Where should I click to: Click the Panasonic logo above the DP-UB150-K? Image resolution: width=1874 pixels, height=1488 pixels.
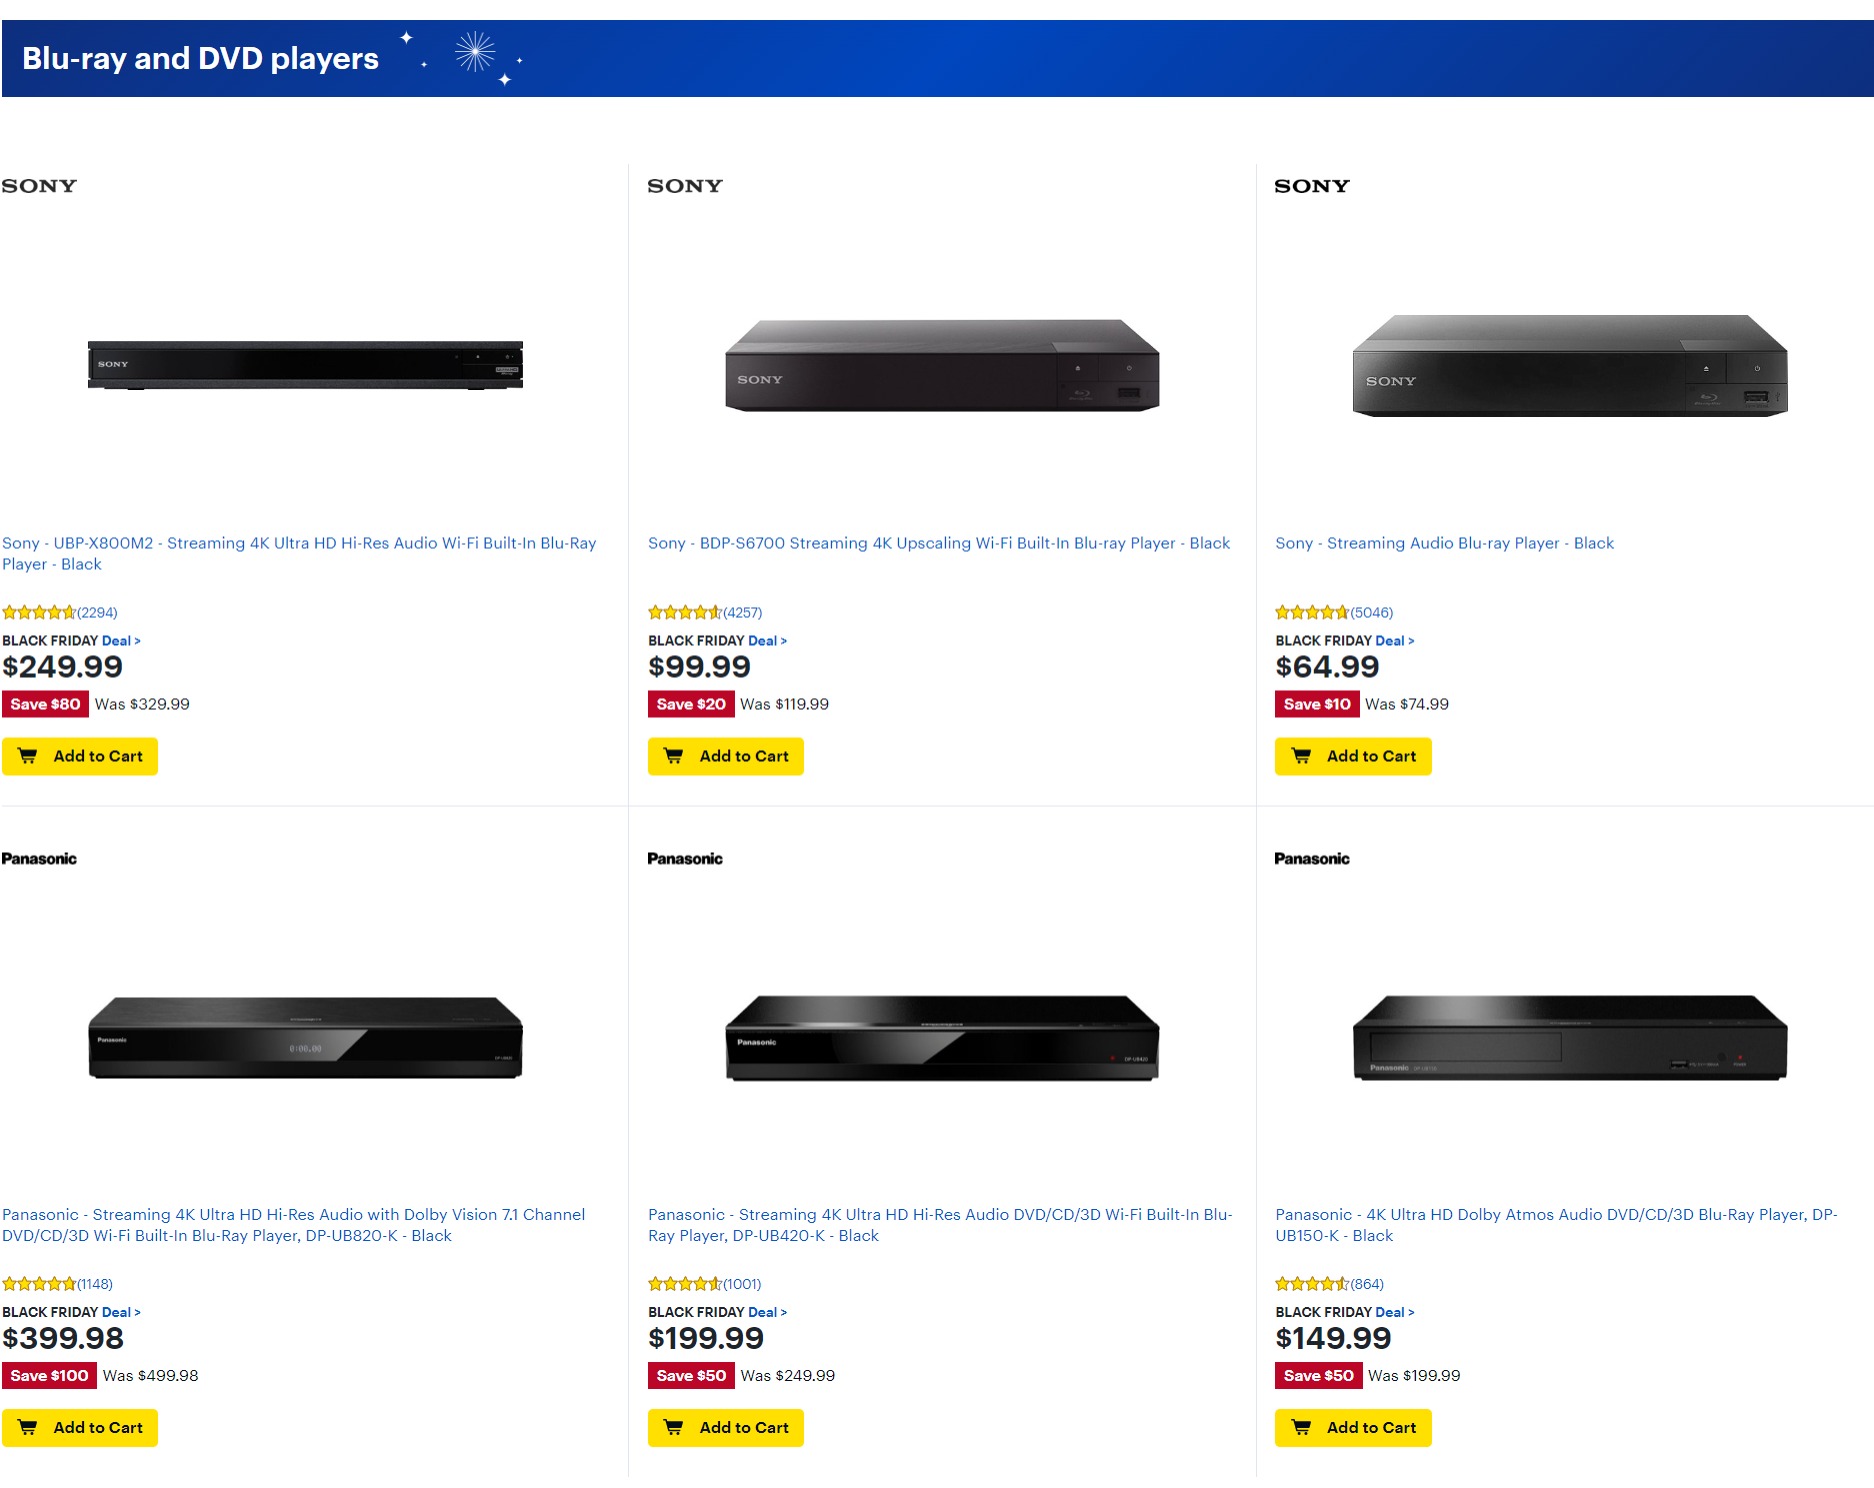coord(1312,859)
